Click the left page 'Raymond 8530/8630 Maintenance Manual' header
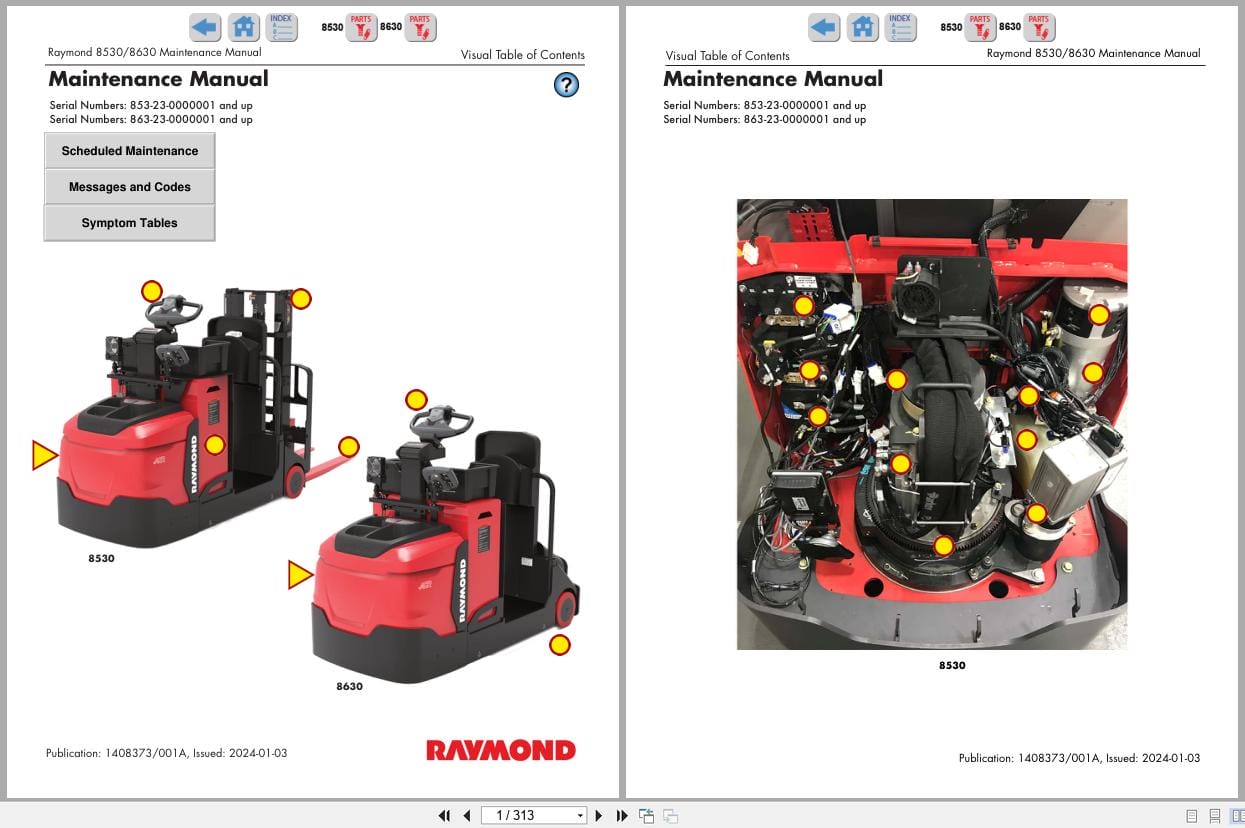The height and width of the screenshot is (828, 1245). tap(155, 52)
